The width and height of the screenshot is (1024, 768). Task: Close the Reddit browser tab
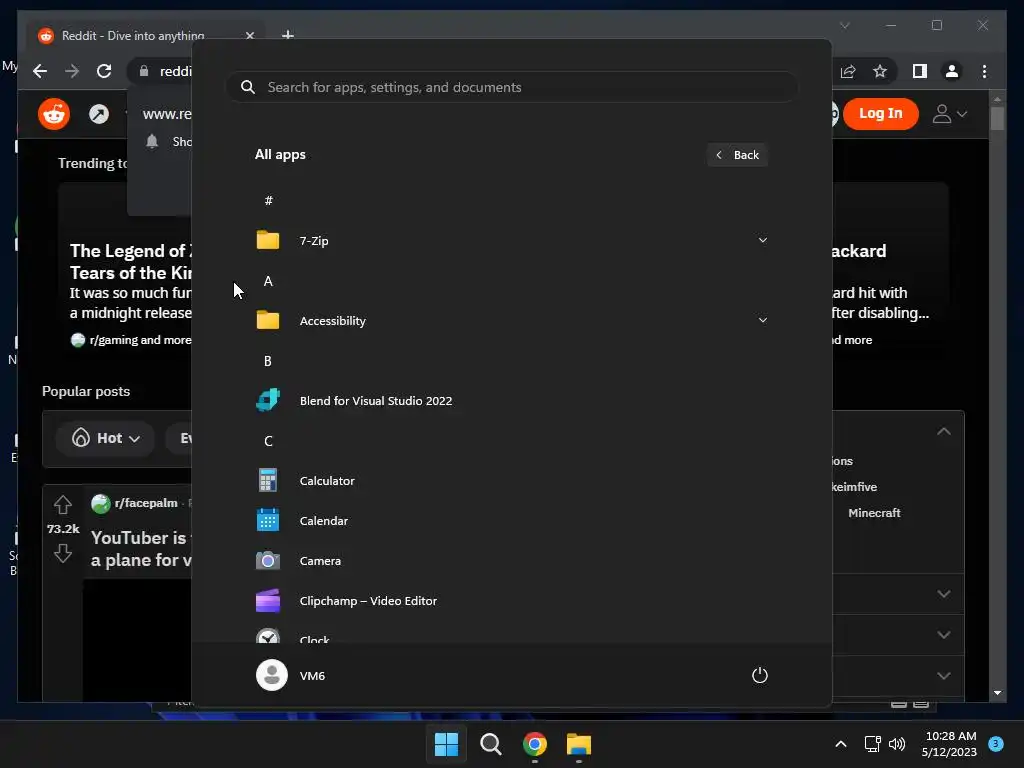249,35
